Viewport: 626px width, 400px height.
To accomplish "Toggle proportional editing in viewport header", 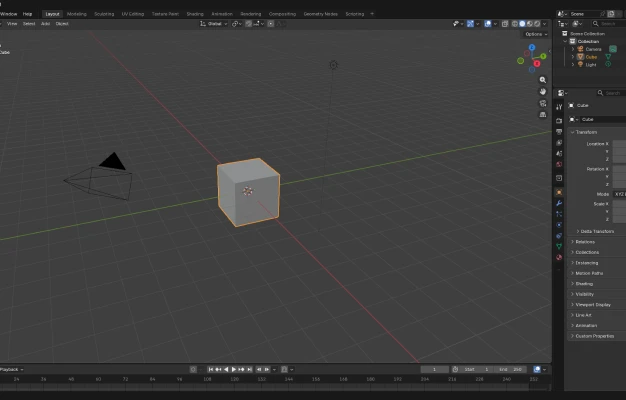I will (x=271, y=24).
